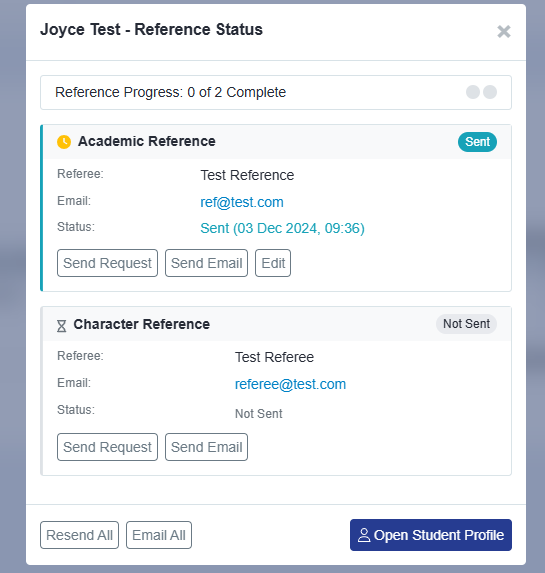Viewport: 545px width, 573px height.
Task: Click the hourglass icon beside Character Reference
Action: pos(61,326)
